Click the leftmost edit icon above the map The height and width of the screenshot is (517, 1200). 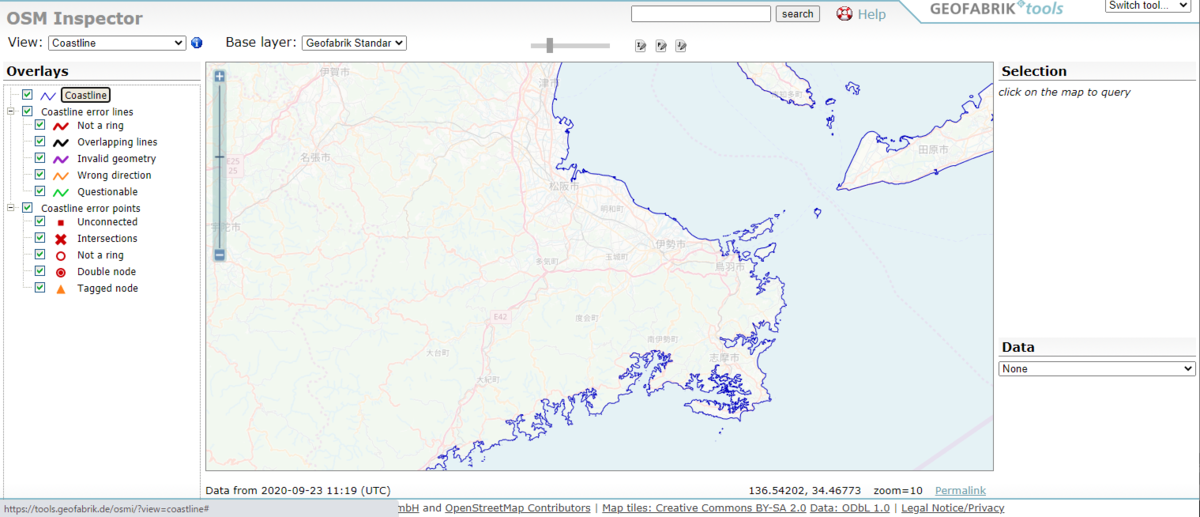pos(641,45)
